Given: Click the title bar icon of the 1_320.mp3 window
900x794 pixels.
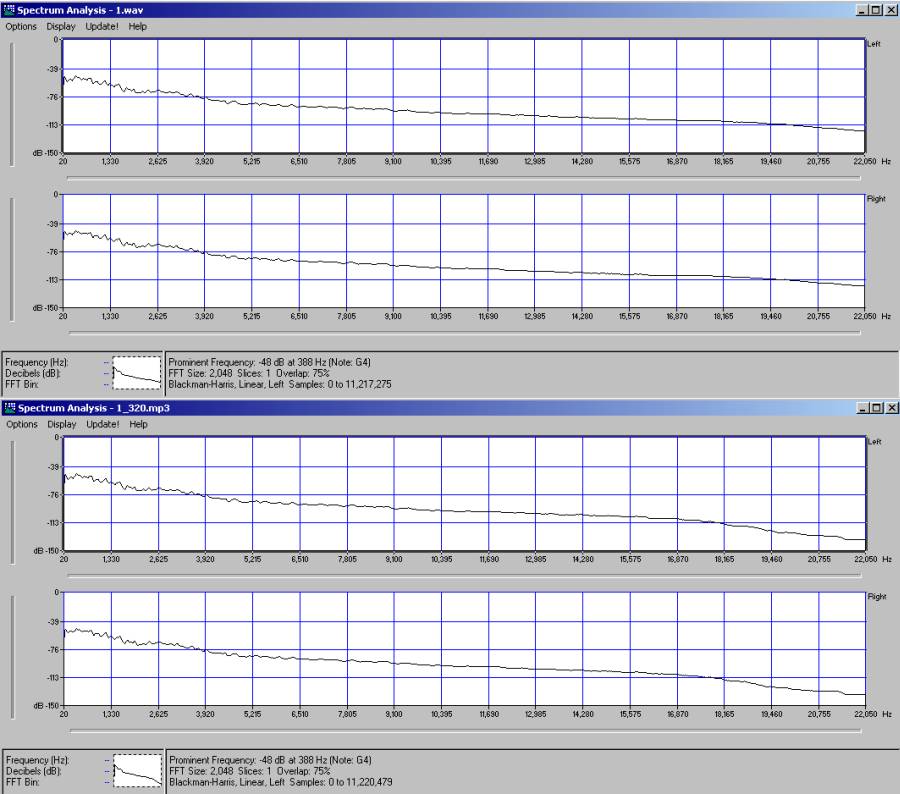Looking at the screenshot, I should pos(10,408).
